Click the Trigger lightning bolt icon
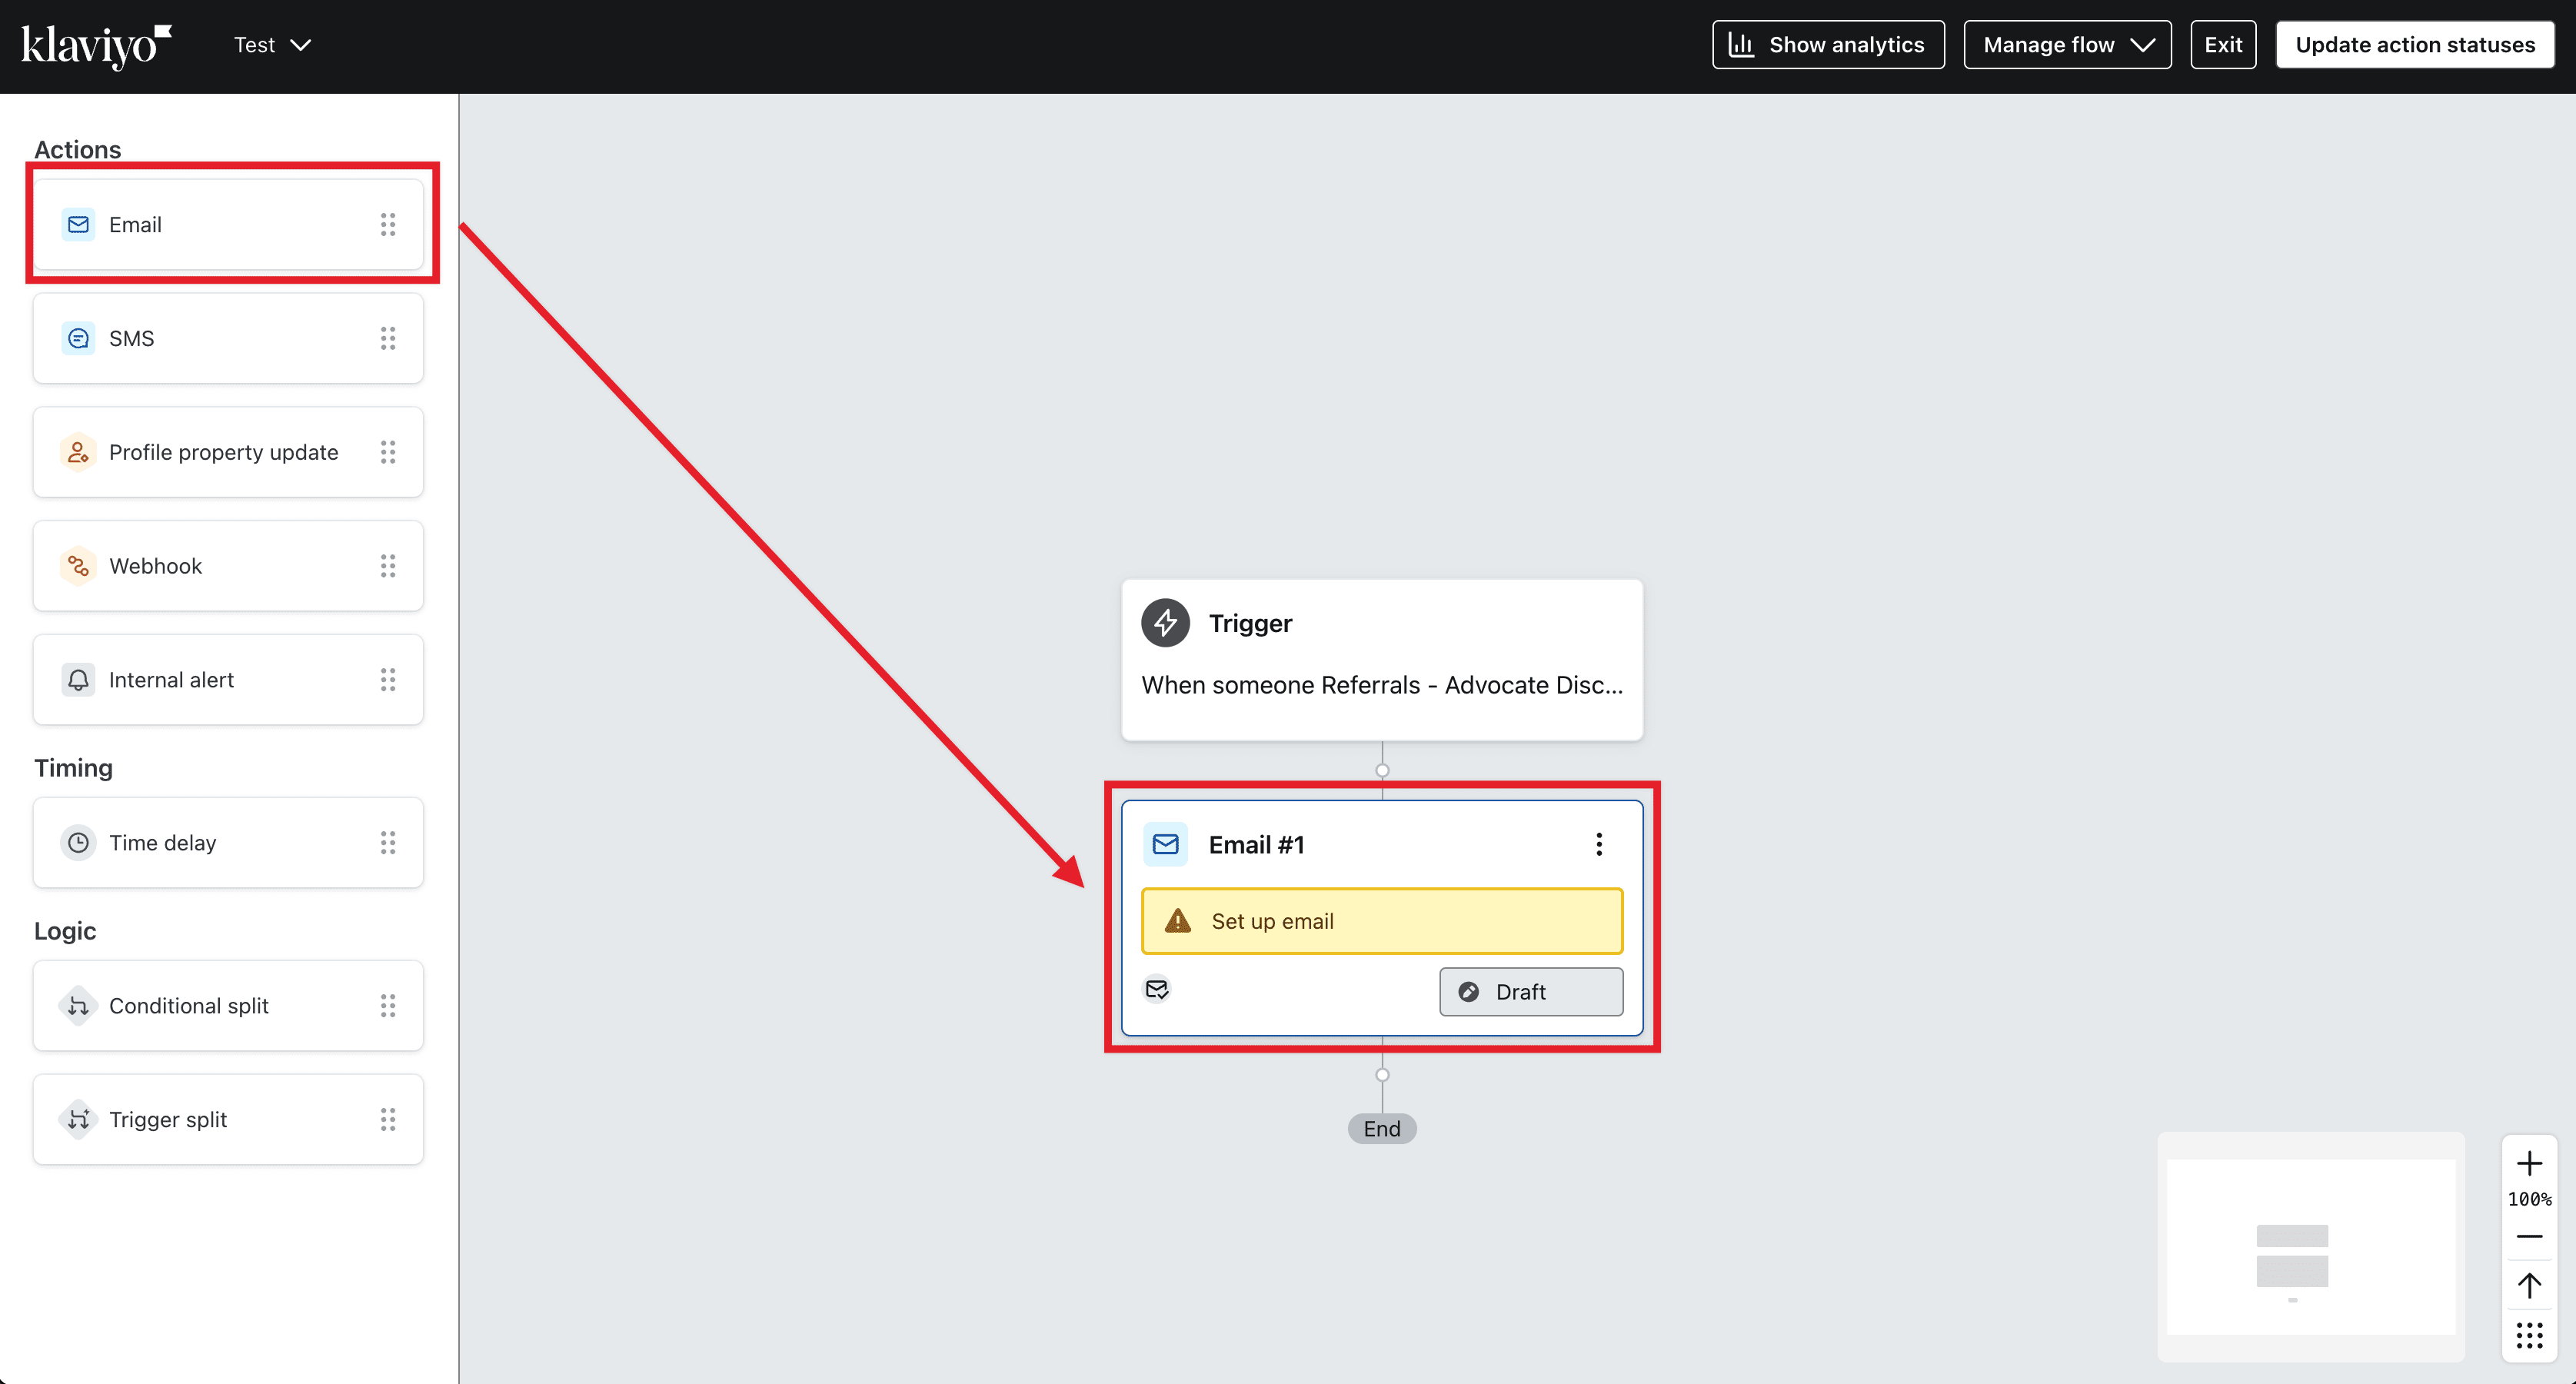 point(1165,623)
